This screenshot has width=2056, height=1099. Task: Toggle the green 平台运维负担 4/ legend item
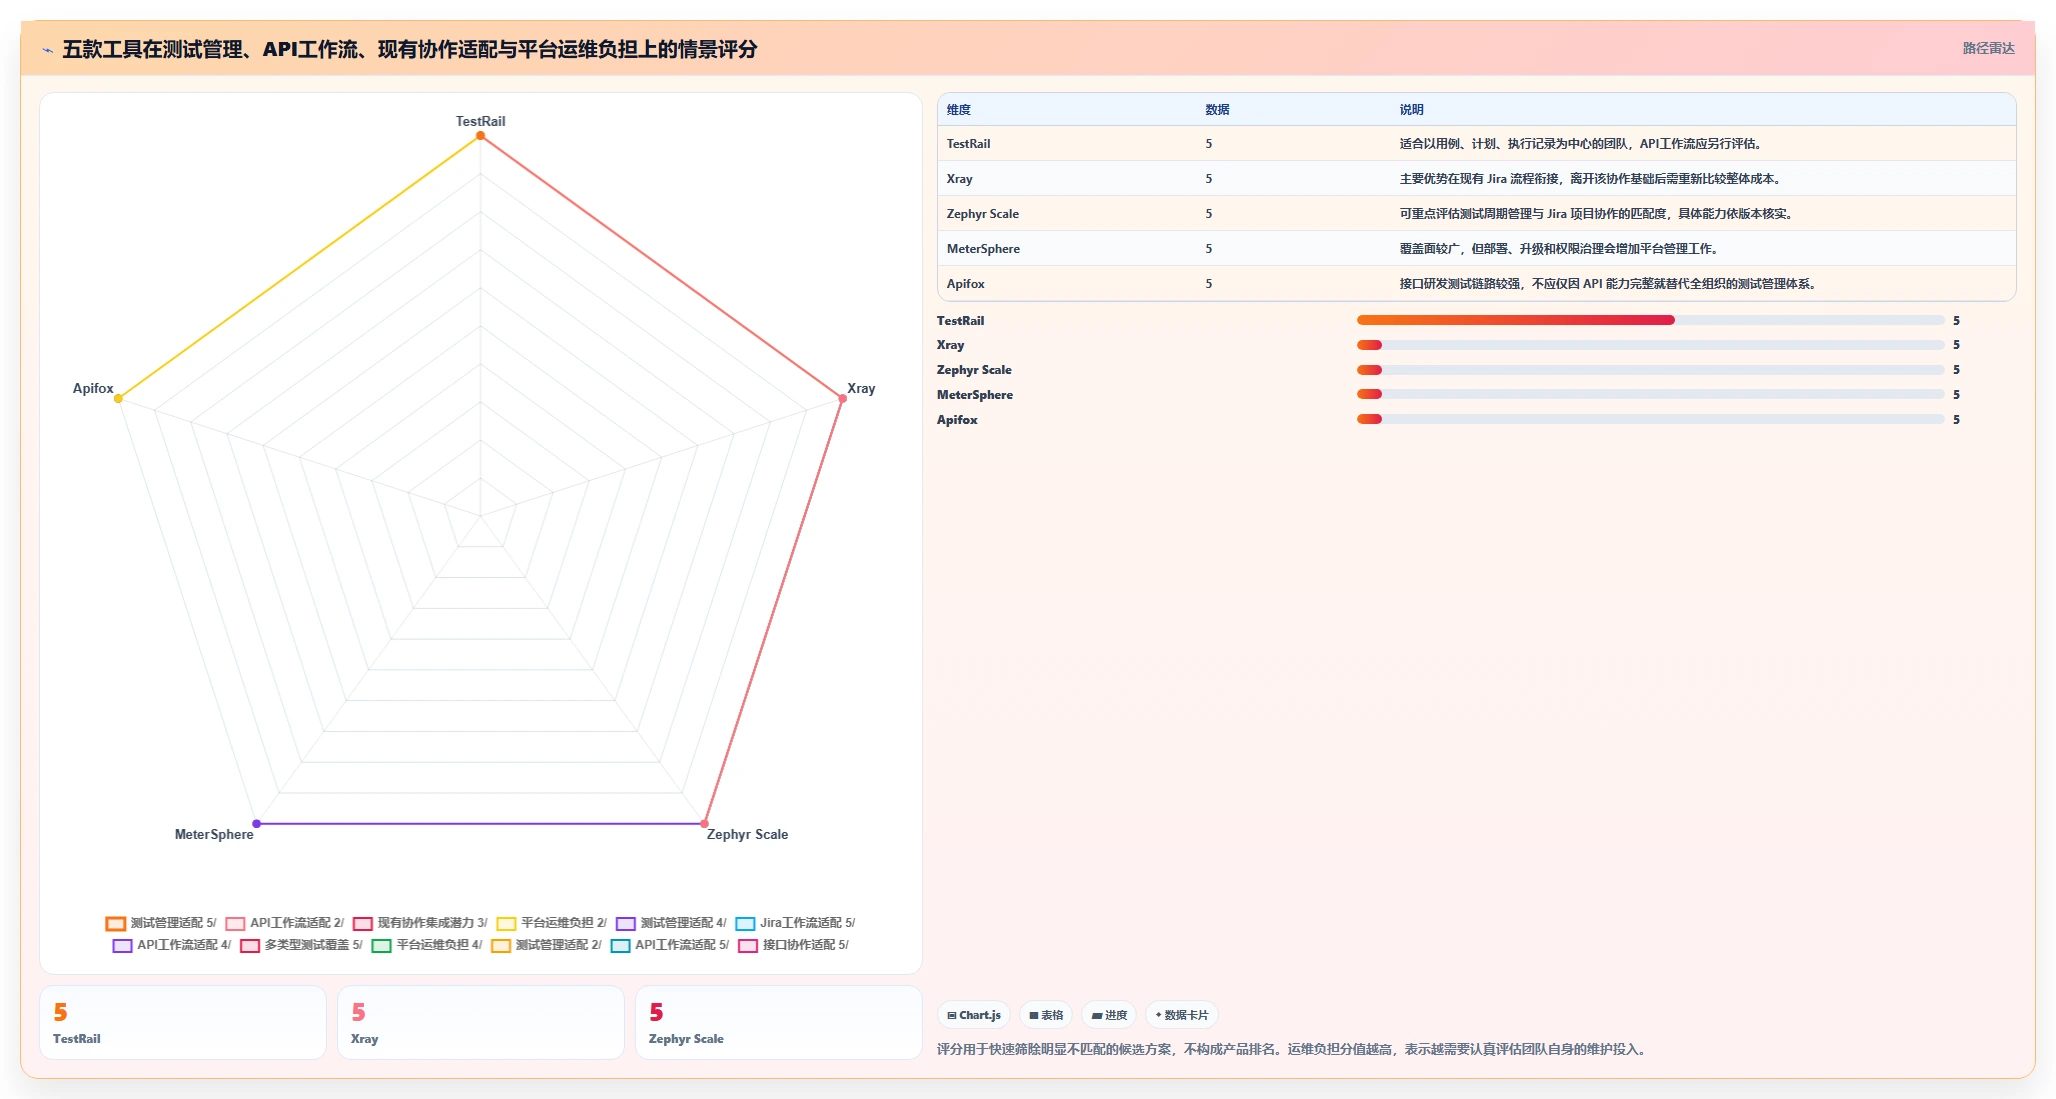[427, 945]
